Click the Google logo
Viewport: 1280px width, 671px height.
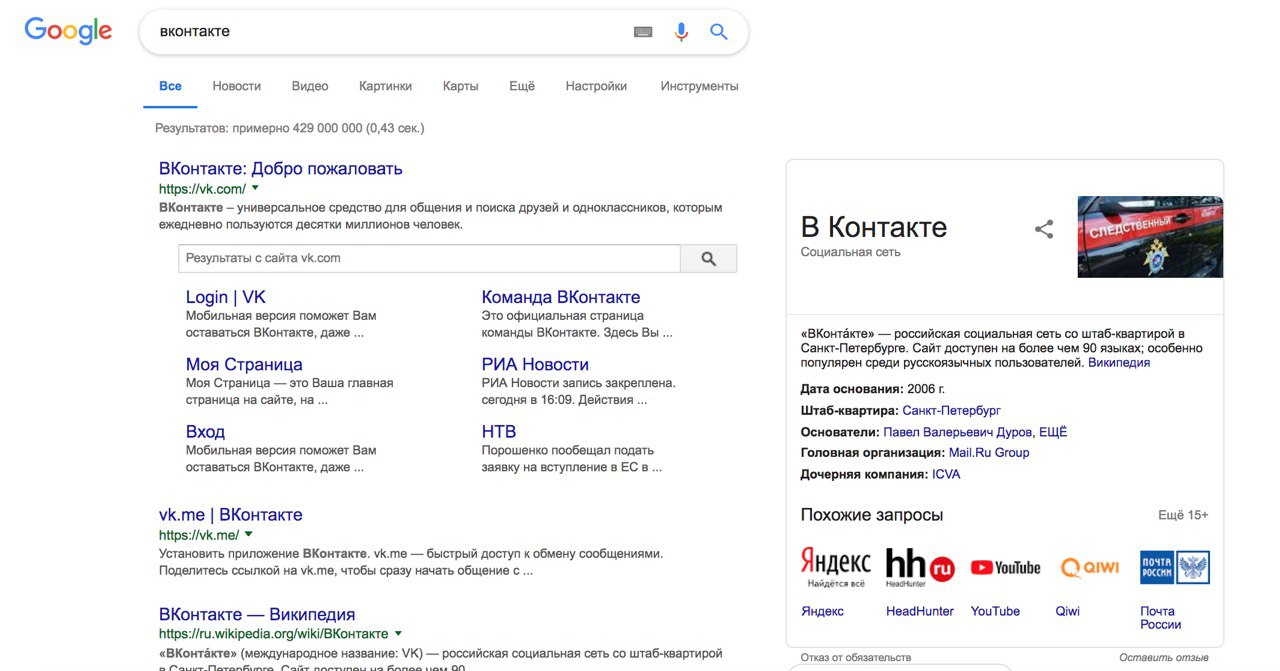68,31
